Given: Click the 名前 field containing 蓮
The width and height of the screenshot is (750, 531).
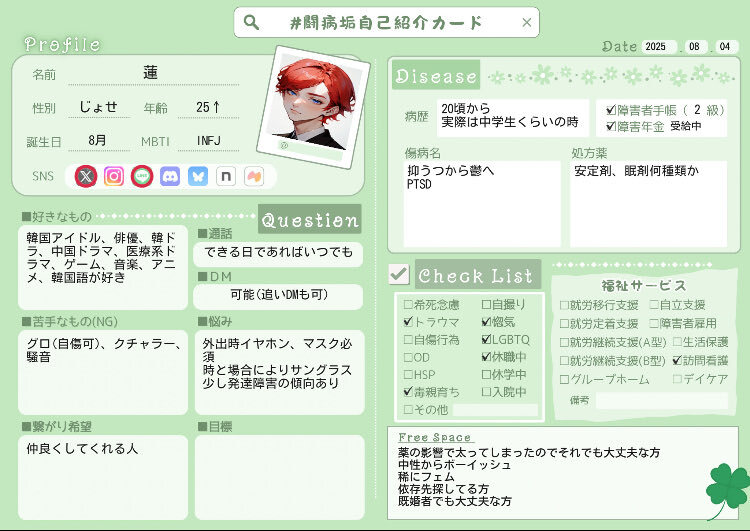Looking at the screenshot, I should [x=151, y=74].
